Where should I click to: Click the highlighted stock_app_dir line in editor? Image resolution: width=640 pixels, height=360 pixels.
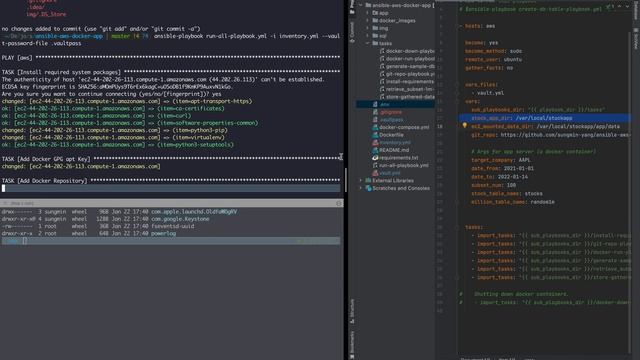coord(546,118)
